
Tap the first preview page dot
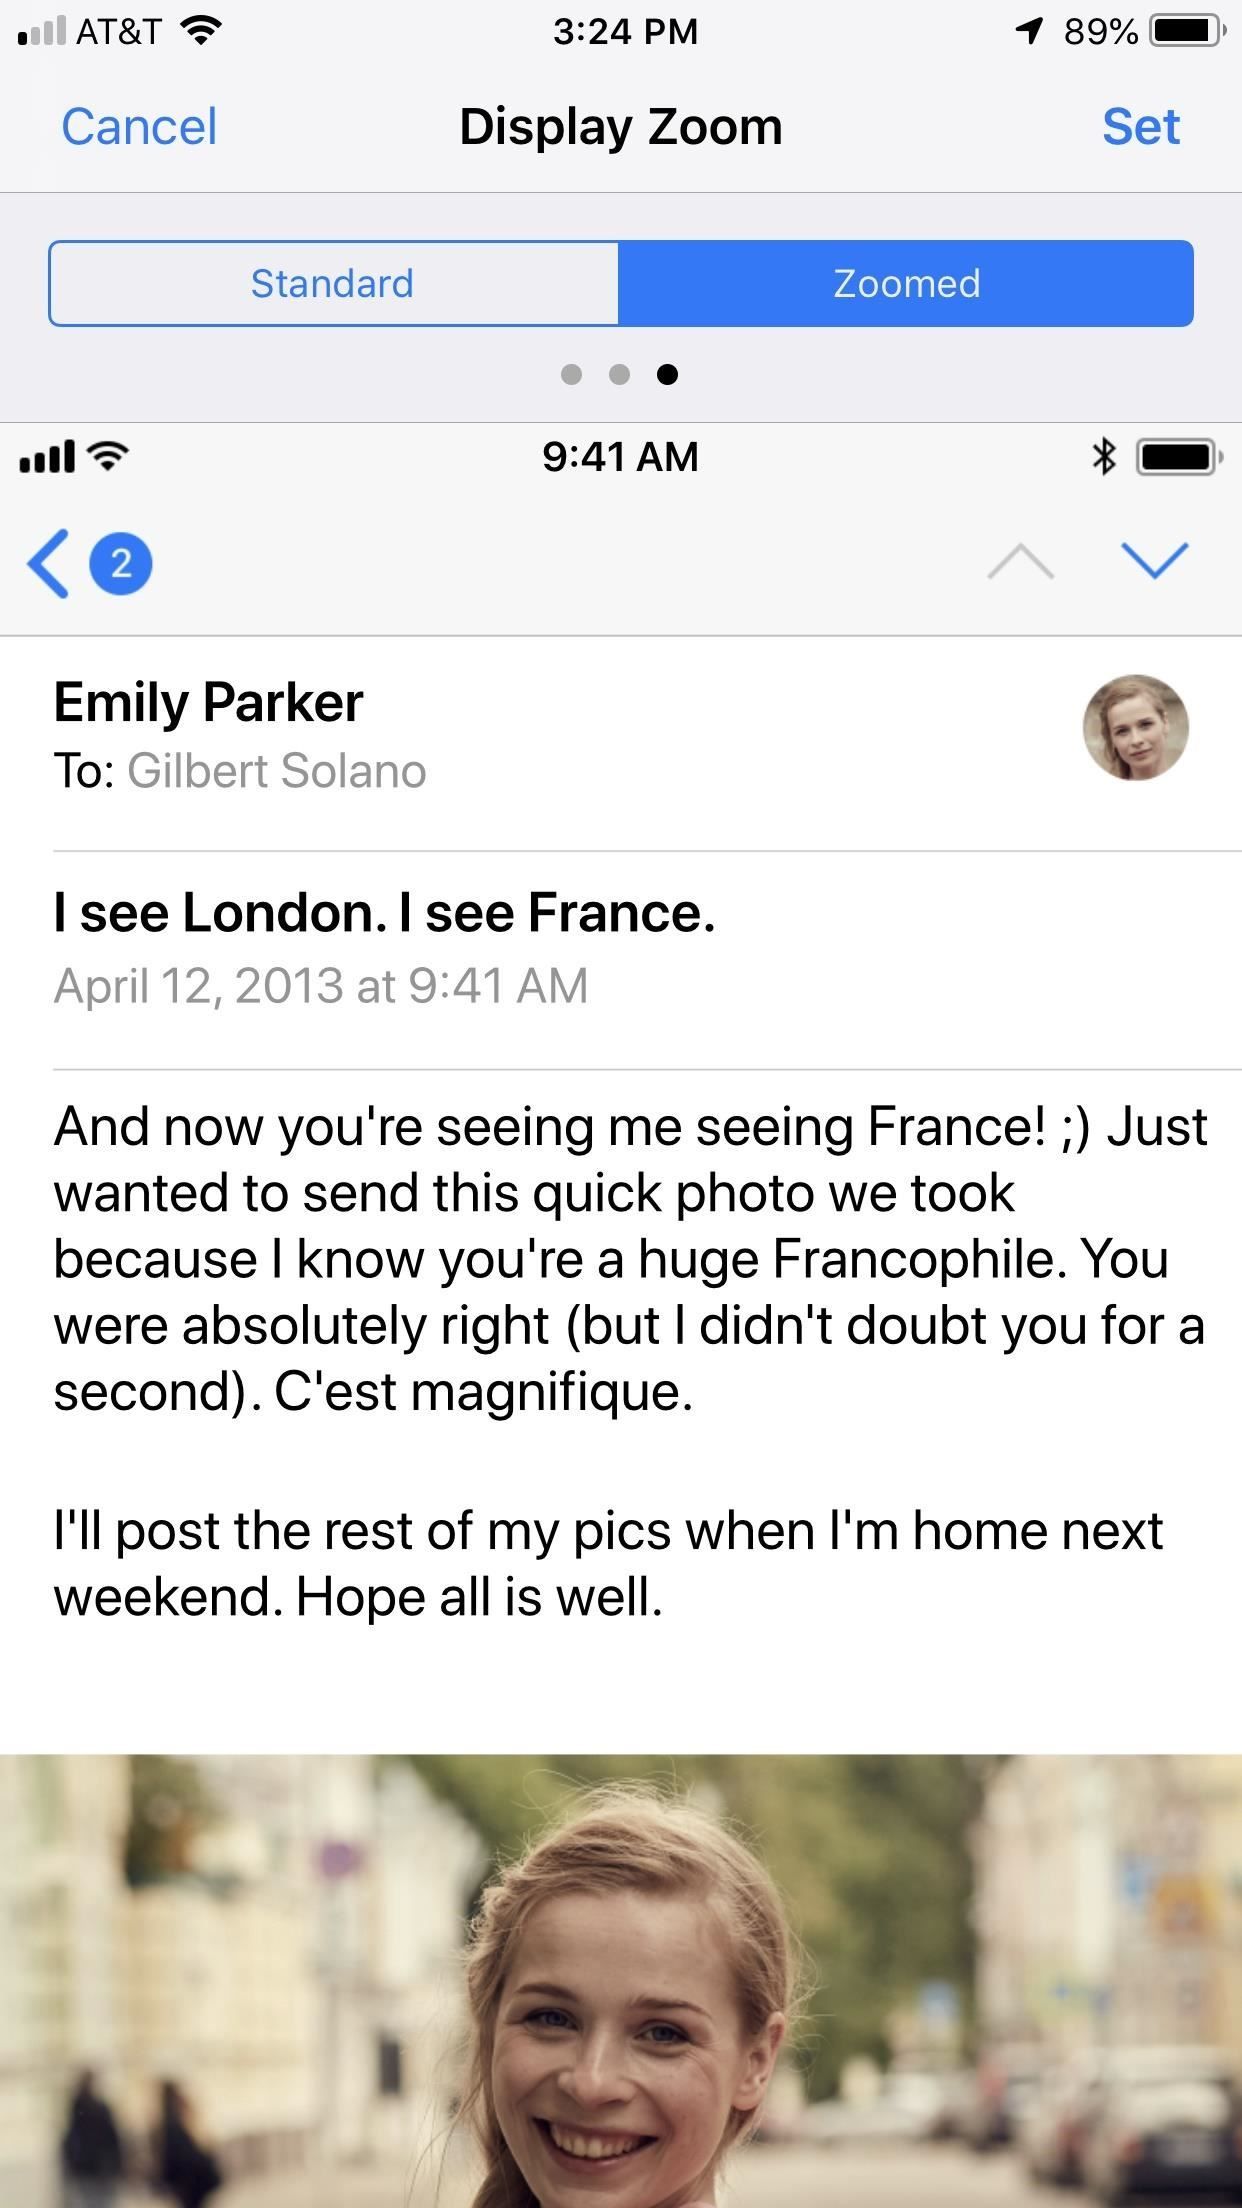(571, 374)
